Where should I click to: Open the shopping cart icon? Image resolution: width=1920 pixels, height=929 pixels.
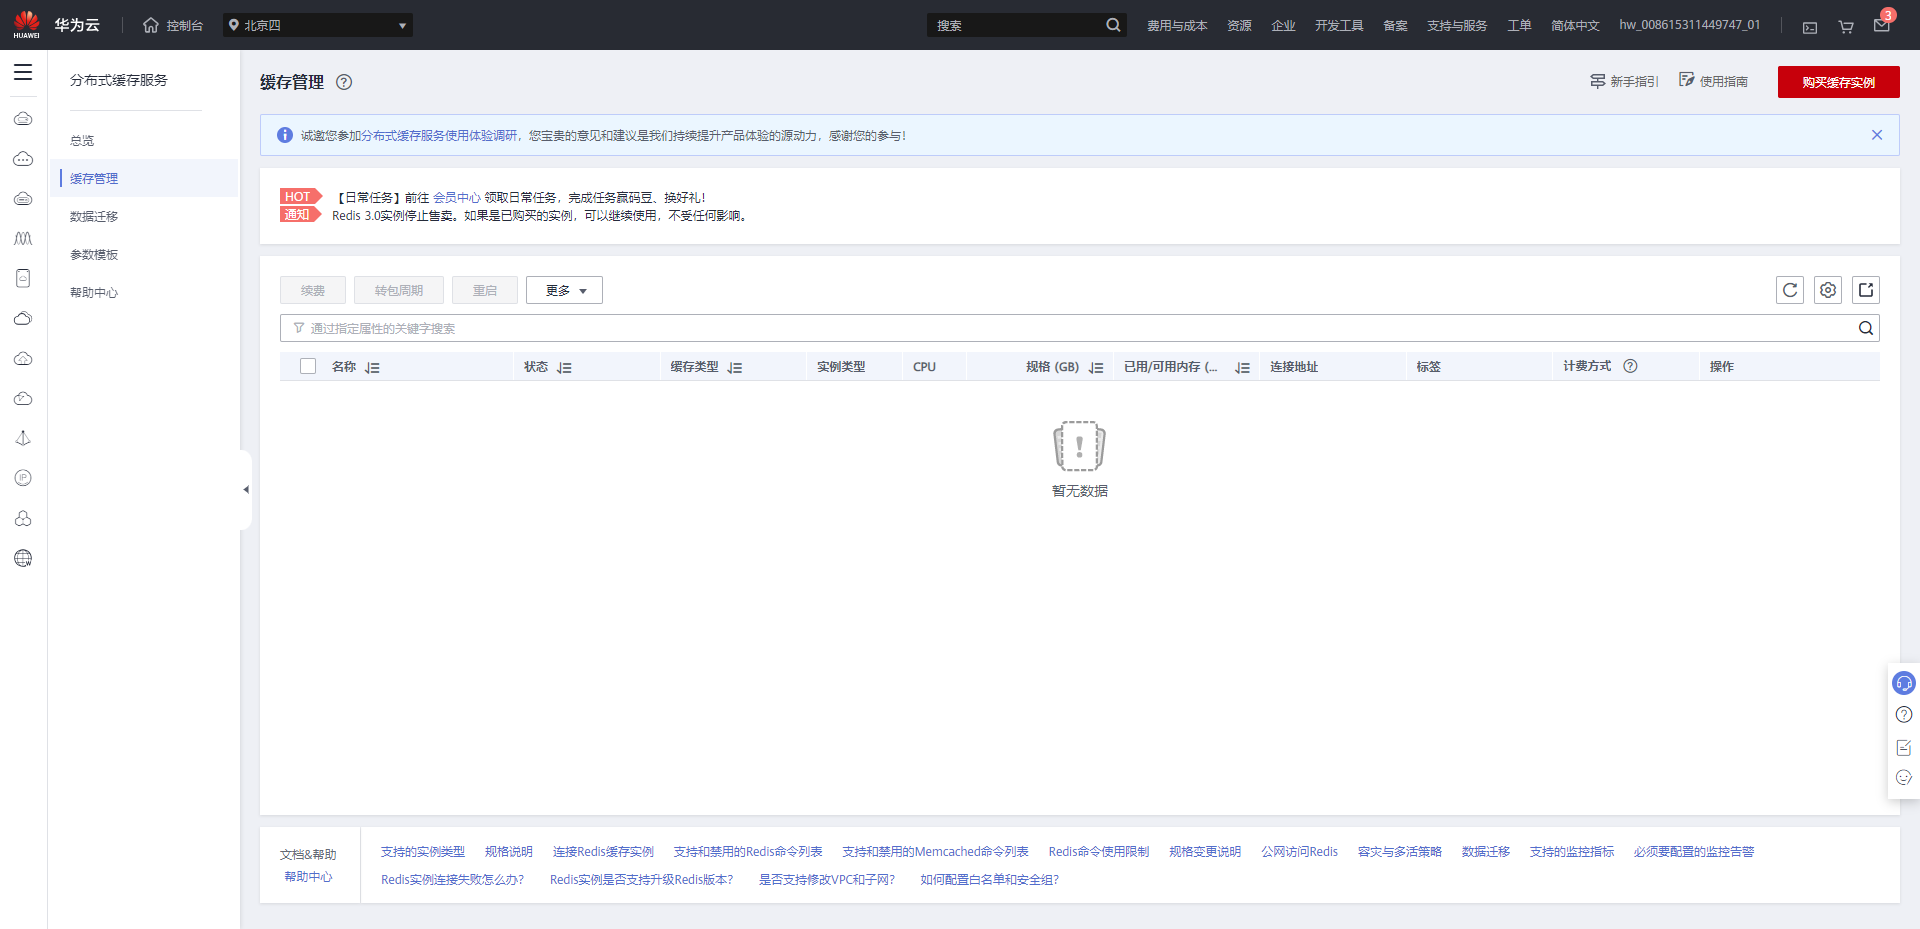(x=1846, y=27)
